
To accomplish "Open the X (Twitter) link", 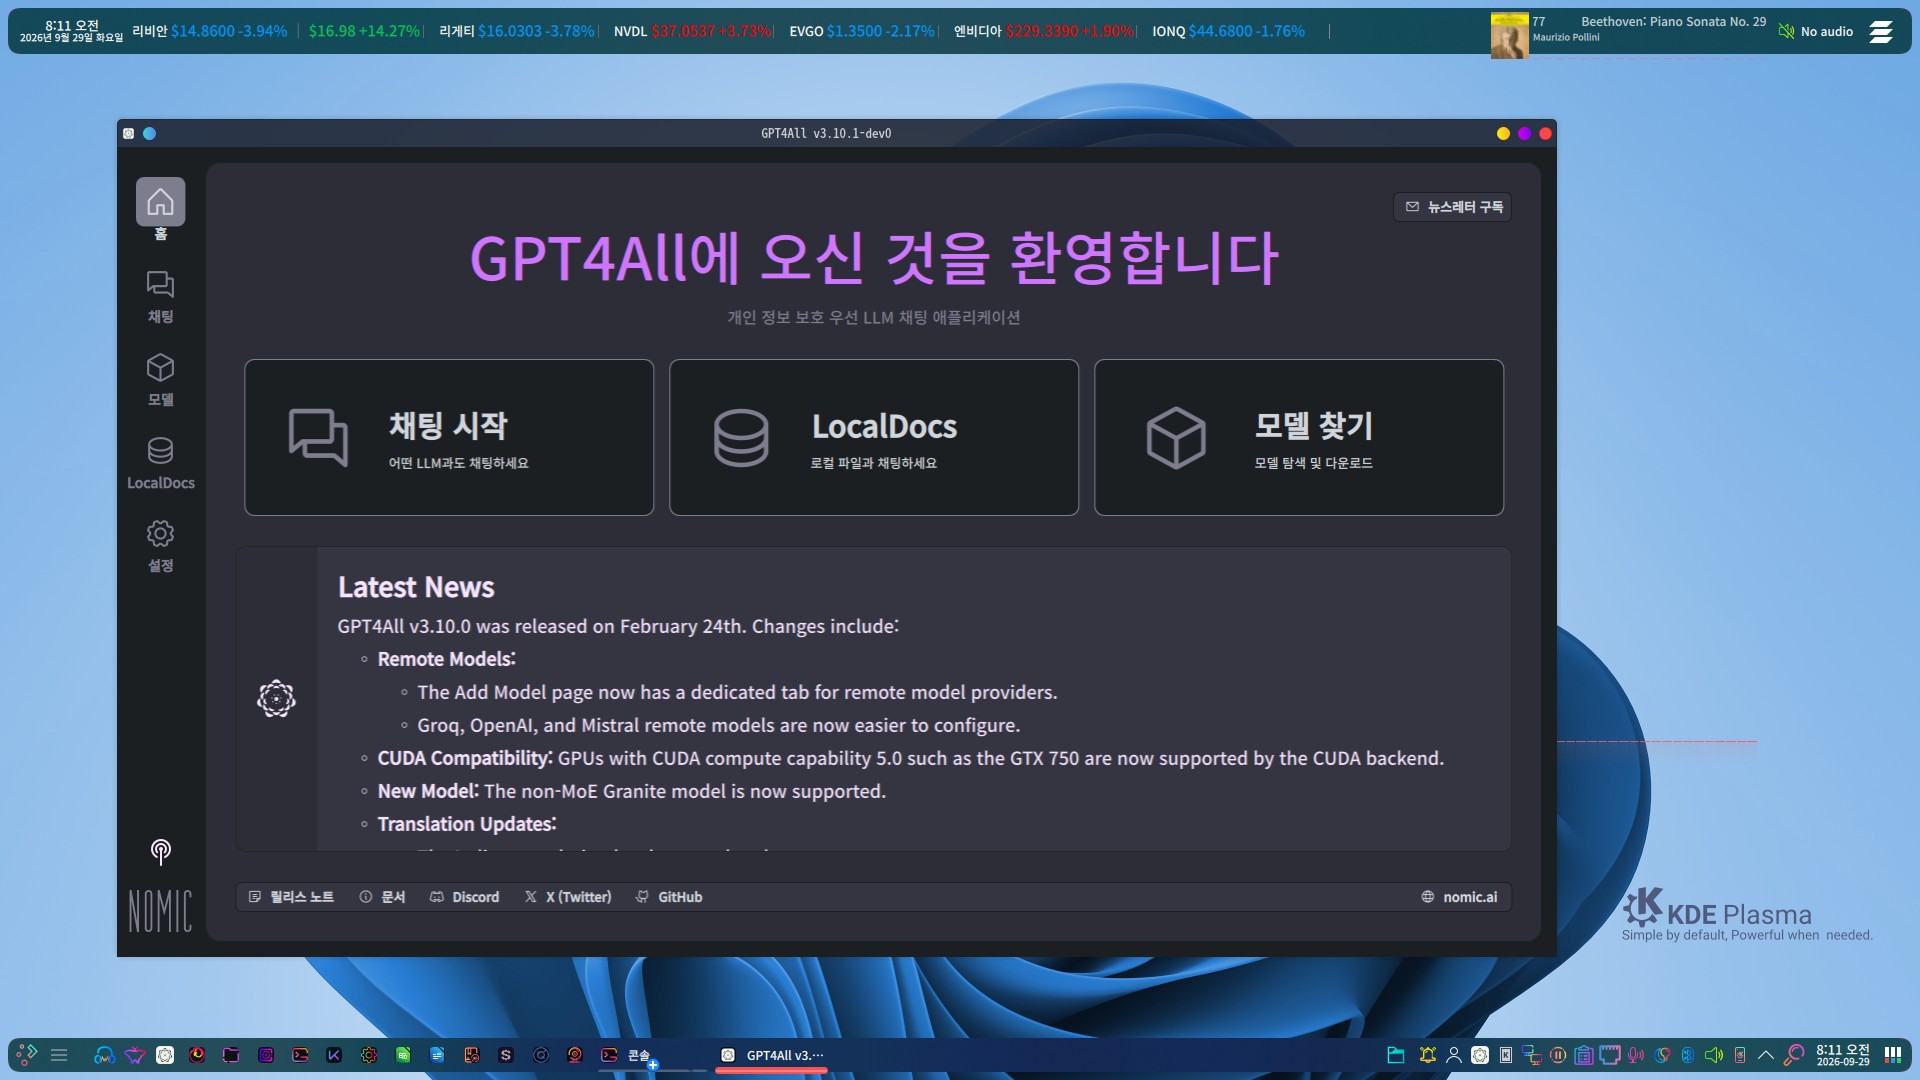I will click(x=568, y=897).
